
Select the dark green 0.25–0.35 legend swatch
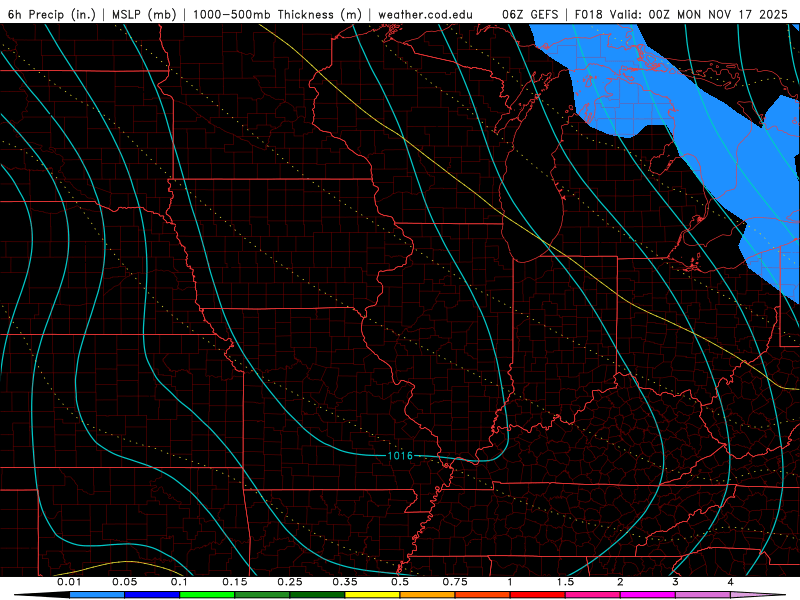tap(317, 595)
